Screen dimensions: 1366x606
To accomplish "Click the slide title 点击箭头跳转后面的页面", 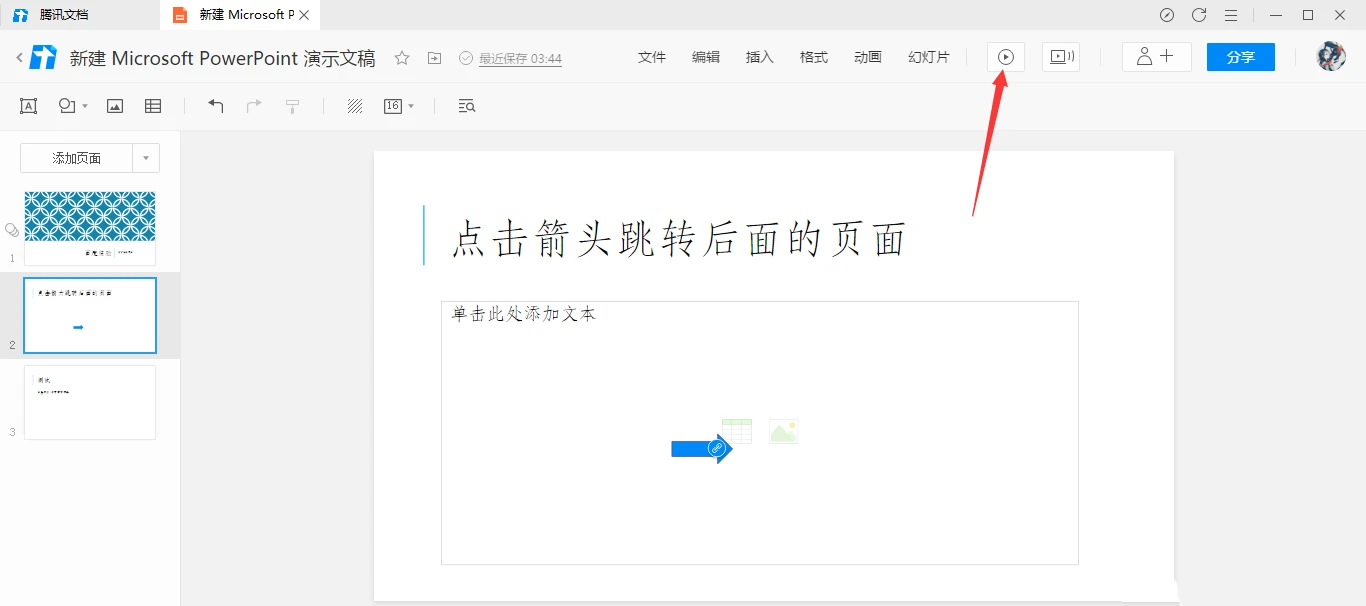I will [679, 239].
